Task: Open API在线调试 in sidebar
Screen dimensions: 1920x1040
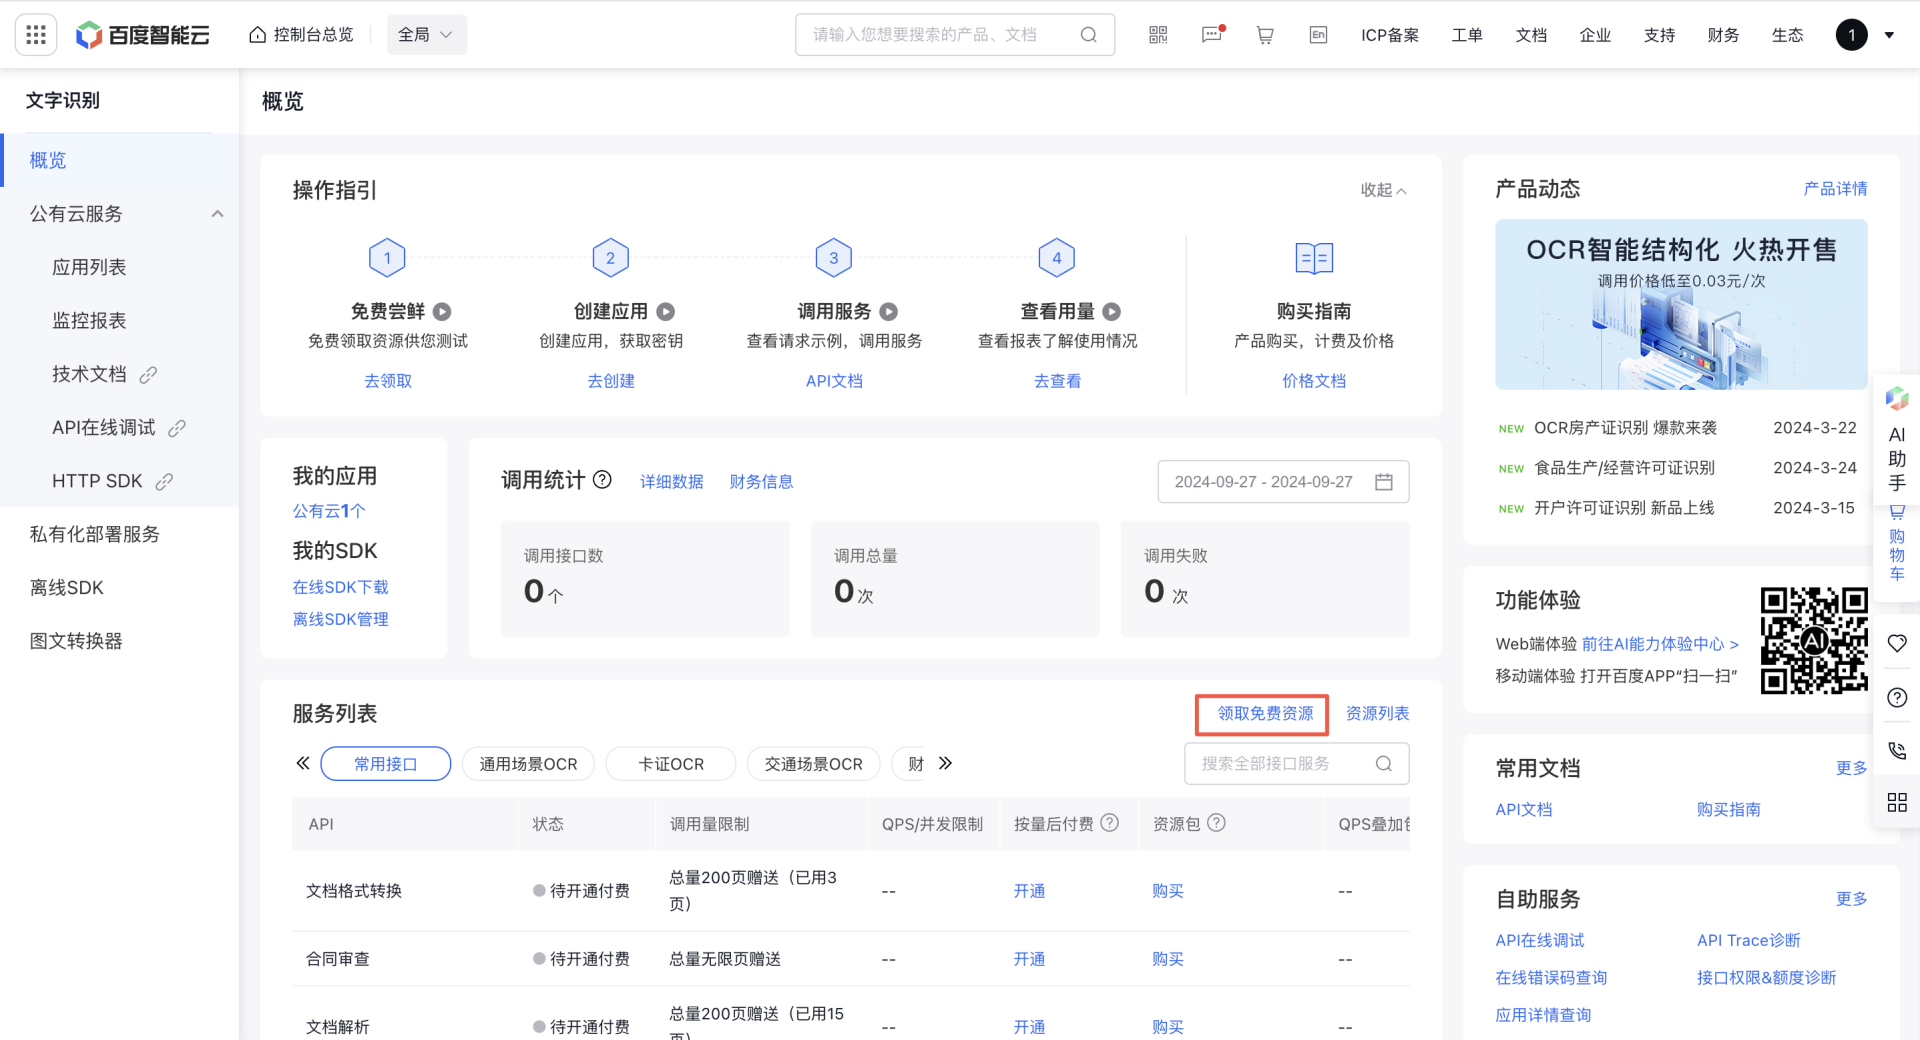Action: click(x=120, y=427)
